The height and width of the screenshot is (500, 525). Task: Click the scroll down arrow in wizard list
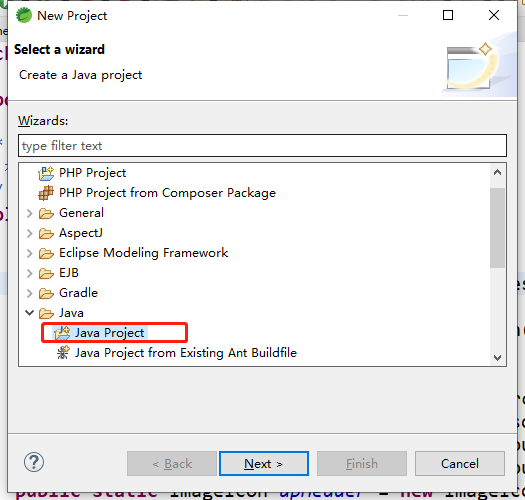[x=498, y=358]
